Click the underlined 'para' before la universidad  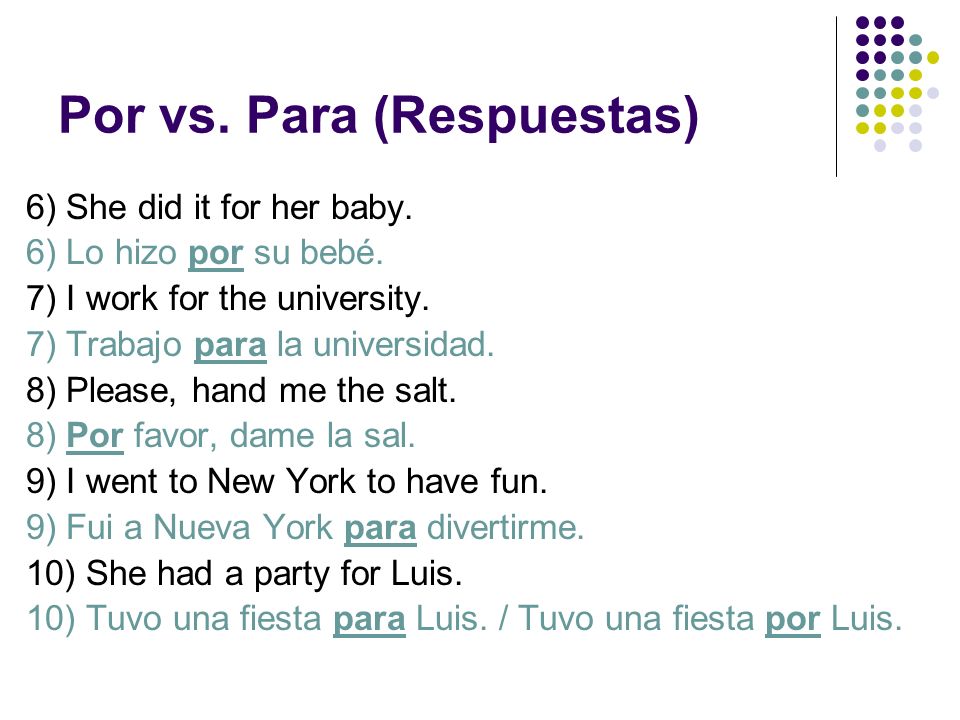(x=230, y=345)
